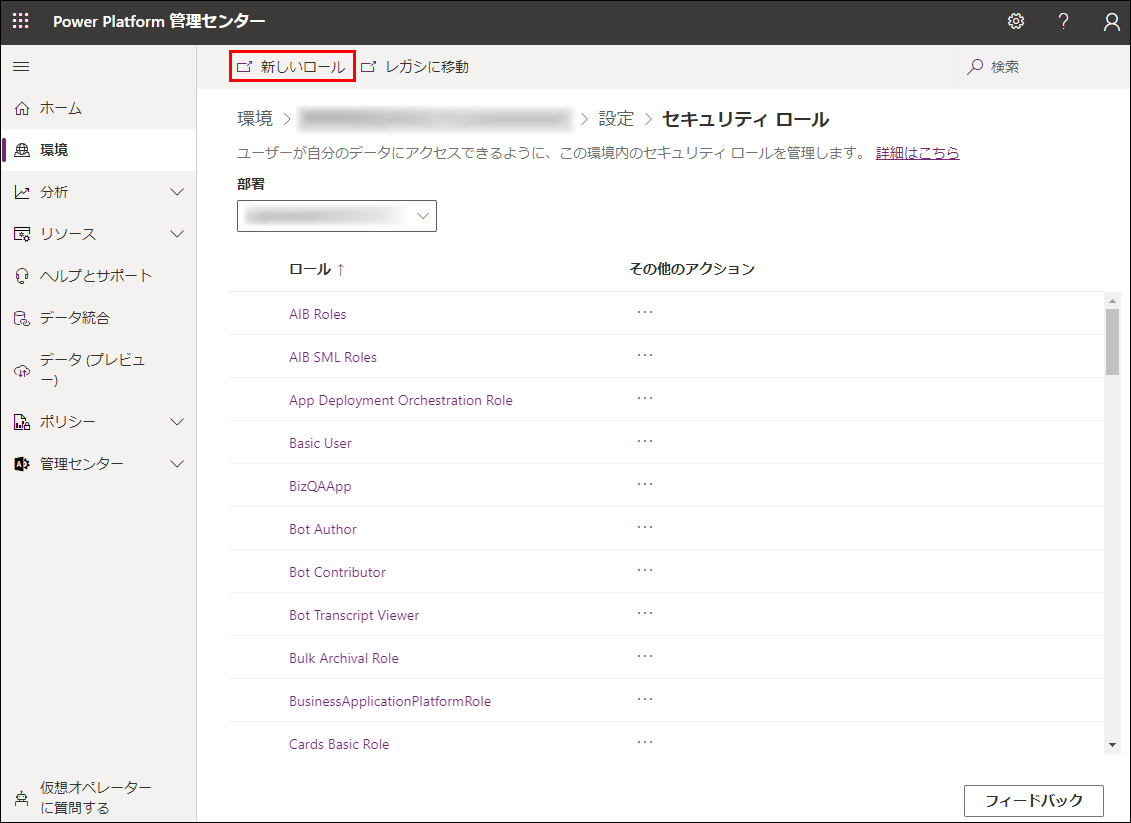Open the BizQAApp role

(x=320, y=486)
